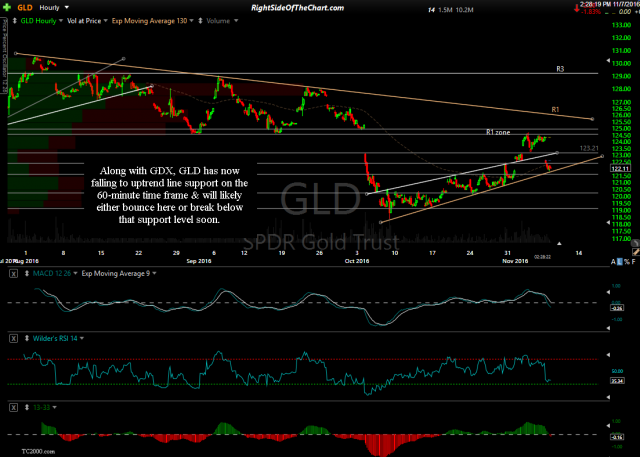The image size is (640, 457).
Task: Click the Sep 2016 date axis label
Action: [x=199, y=261]
